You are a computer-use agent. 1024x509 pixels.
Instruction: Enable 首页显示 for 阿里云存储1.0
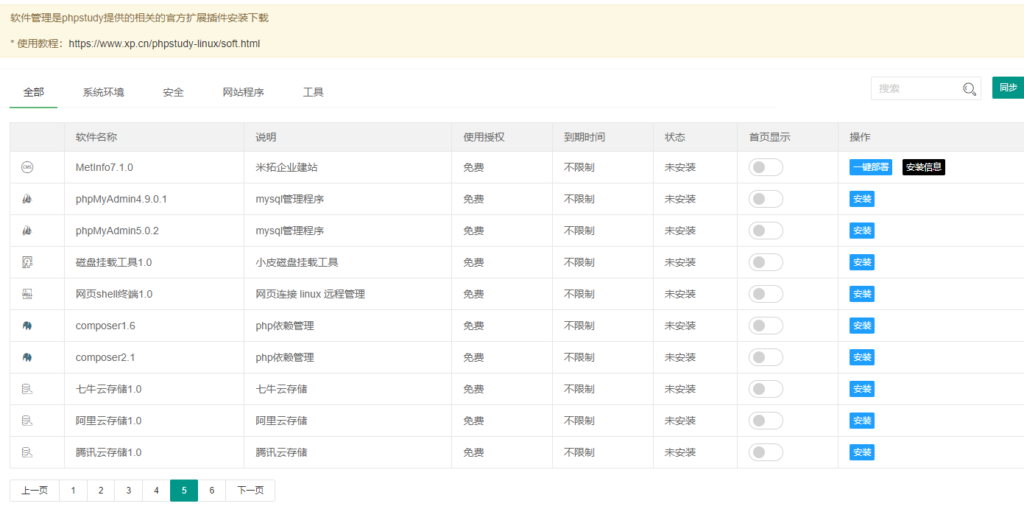click(x=765, y=421)
